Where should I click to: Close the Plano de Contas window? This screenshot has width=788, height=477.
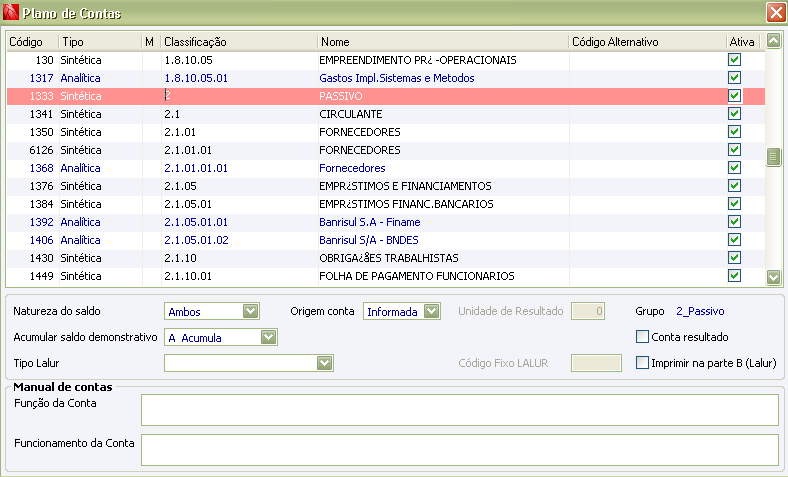[776, 13]
